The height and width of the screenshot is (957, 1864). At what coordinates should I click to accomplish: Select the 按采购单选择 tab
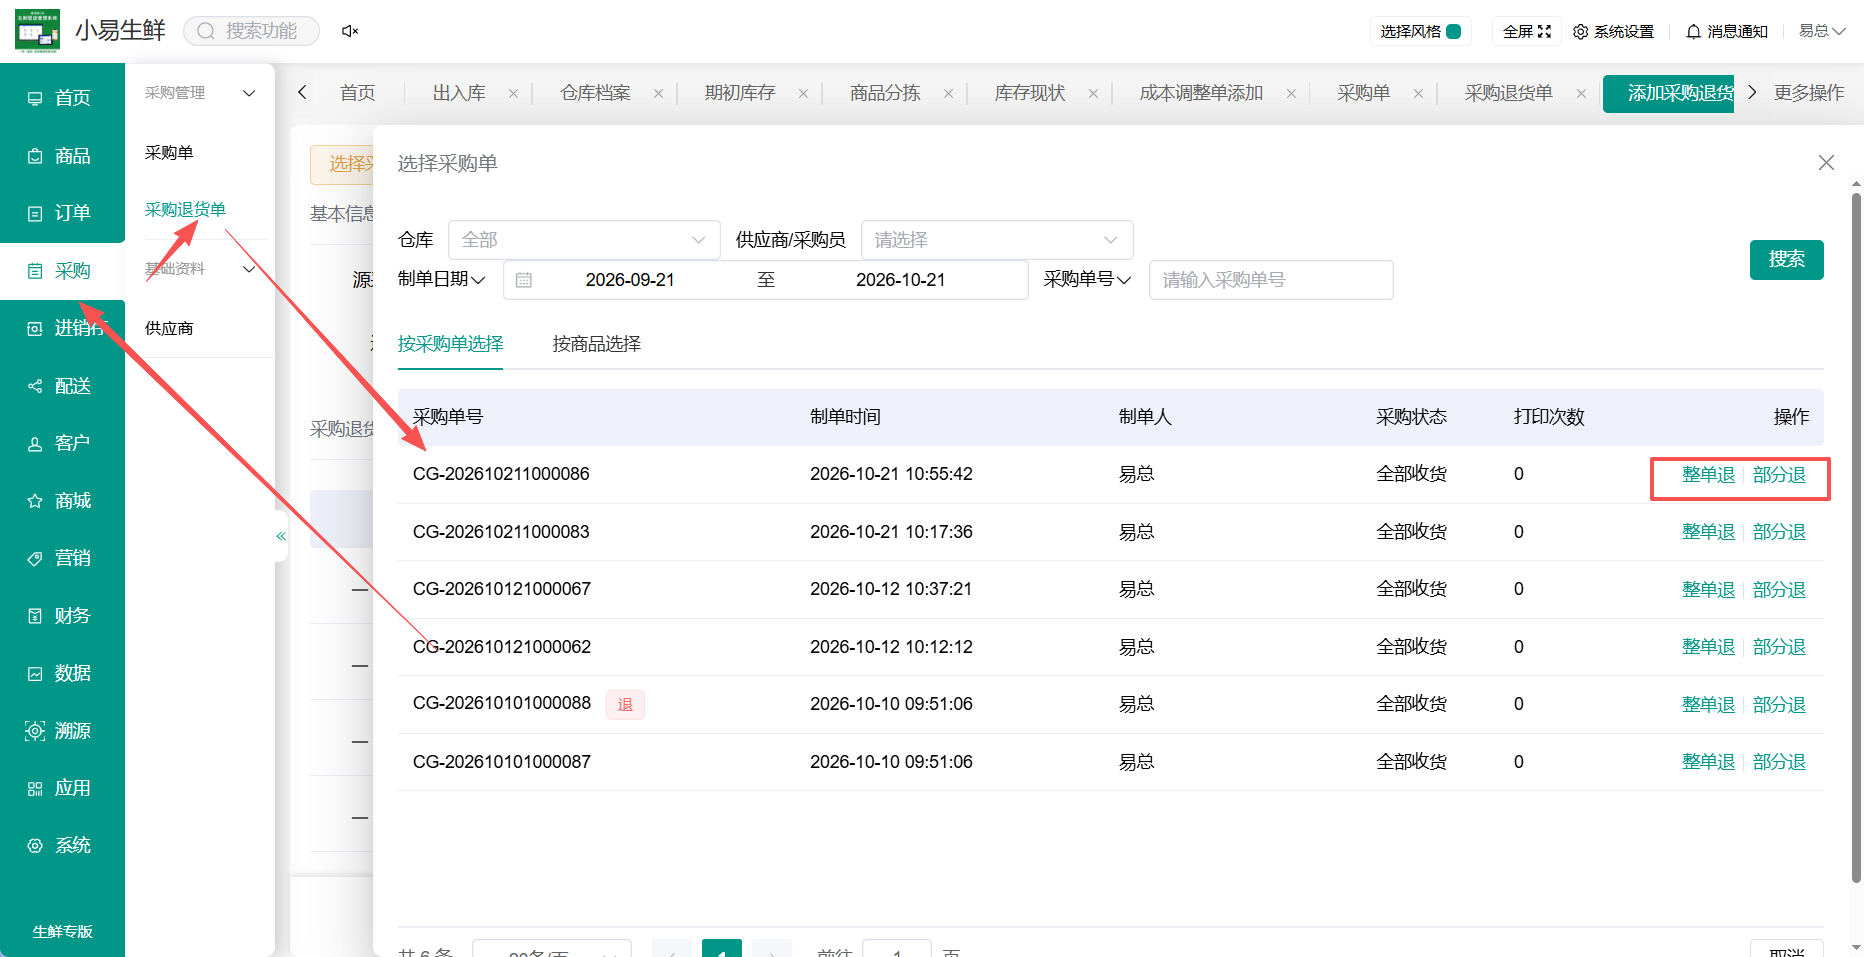point(450,344)
